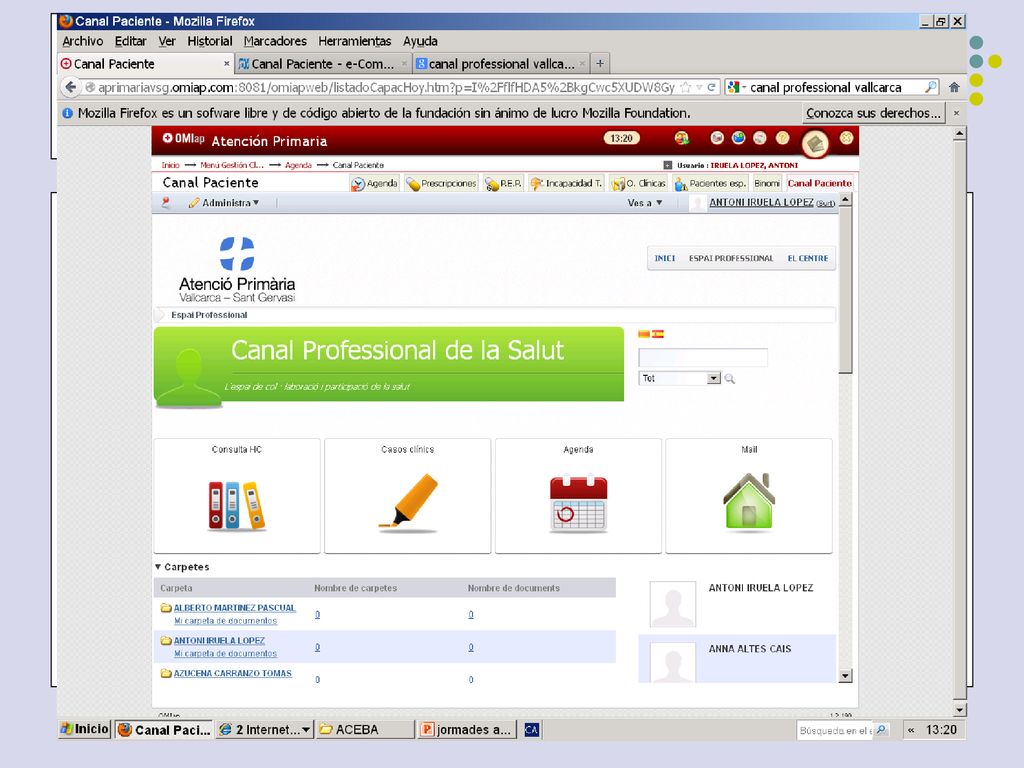Viewport: 1024px width, 768px height.
Task: Click the reload icon in the address bar
Action: point(711,87)
